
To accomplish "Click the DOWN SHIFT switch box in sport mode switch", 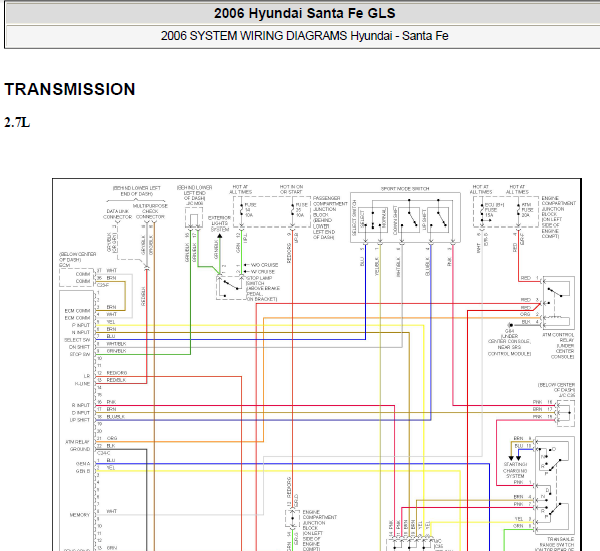I will pos(409,220).
